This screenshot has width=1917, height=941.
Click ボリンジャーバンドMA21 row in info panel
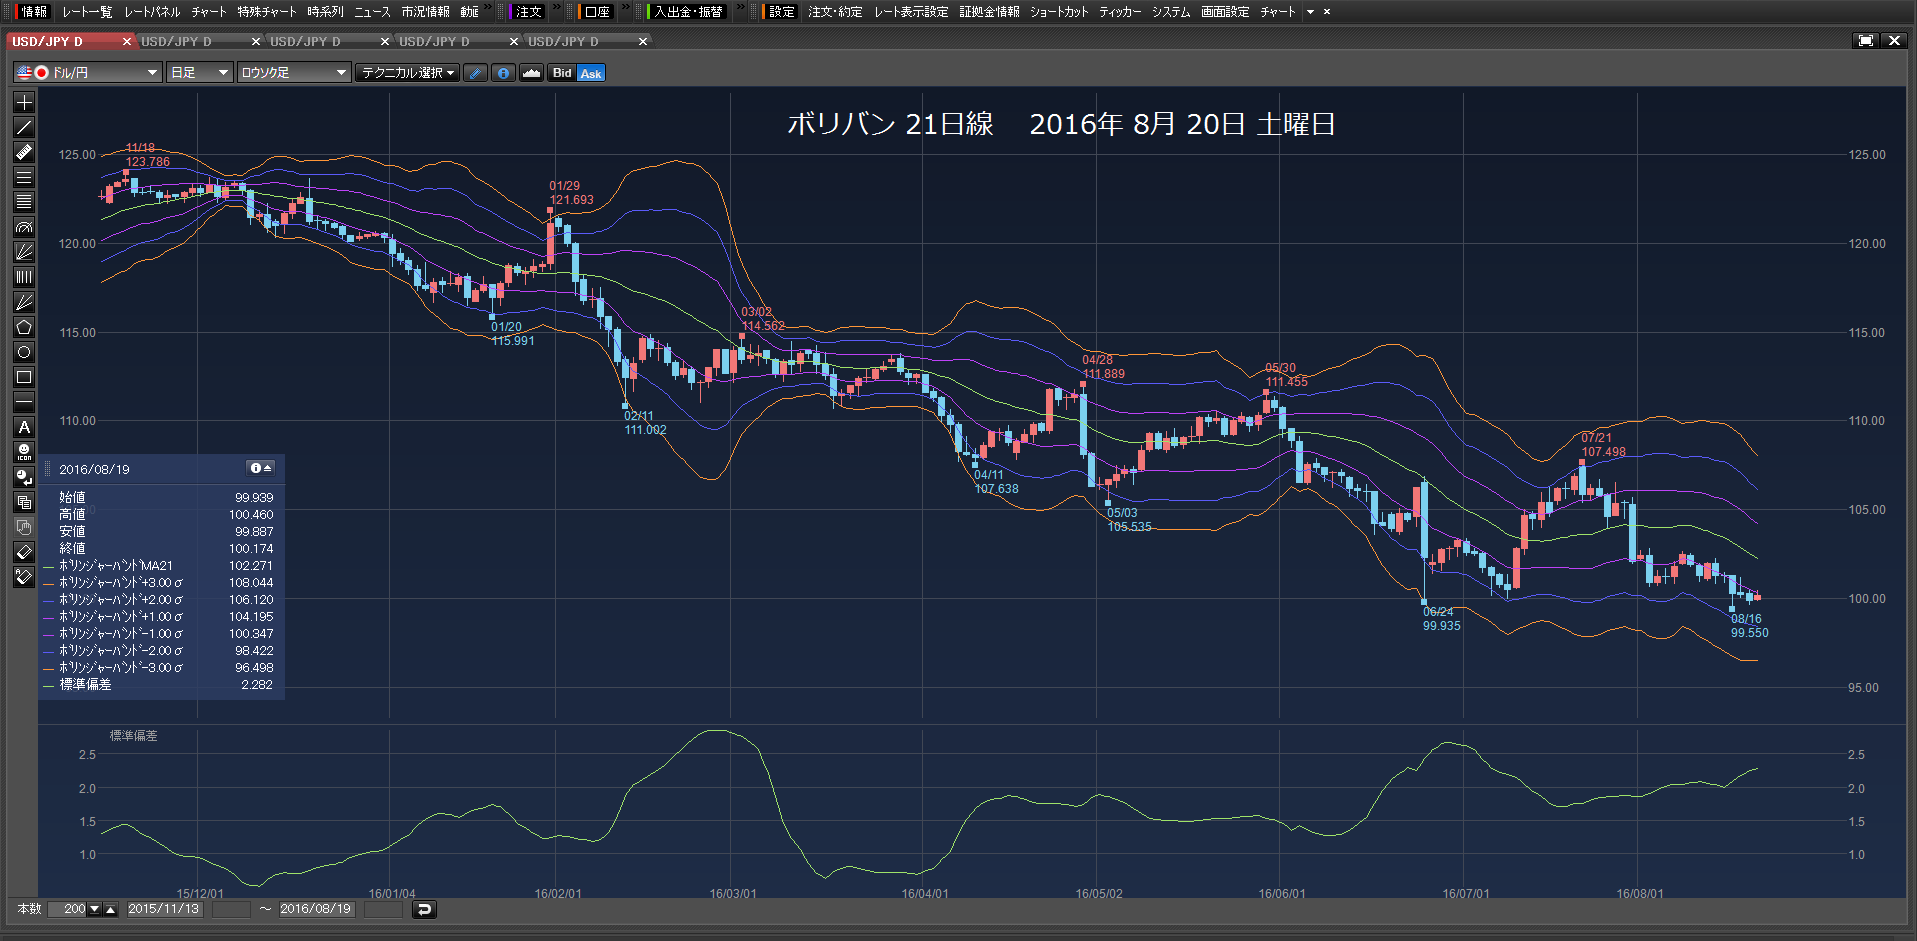(x=158, y=566)
